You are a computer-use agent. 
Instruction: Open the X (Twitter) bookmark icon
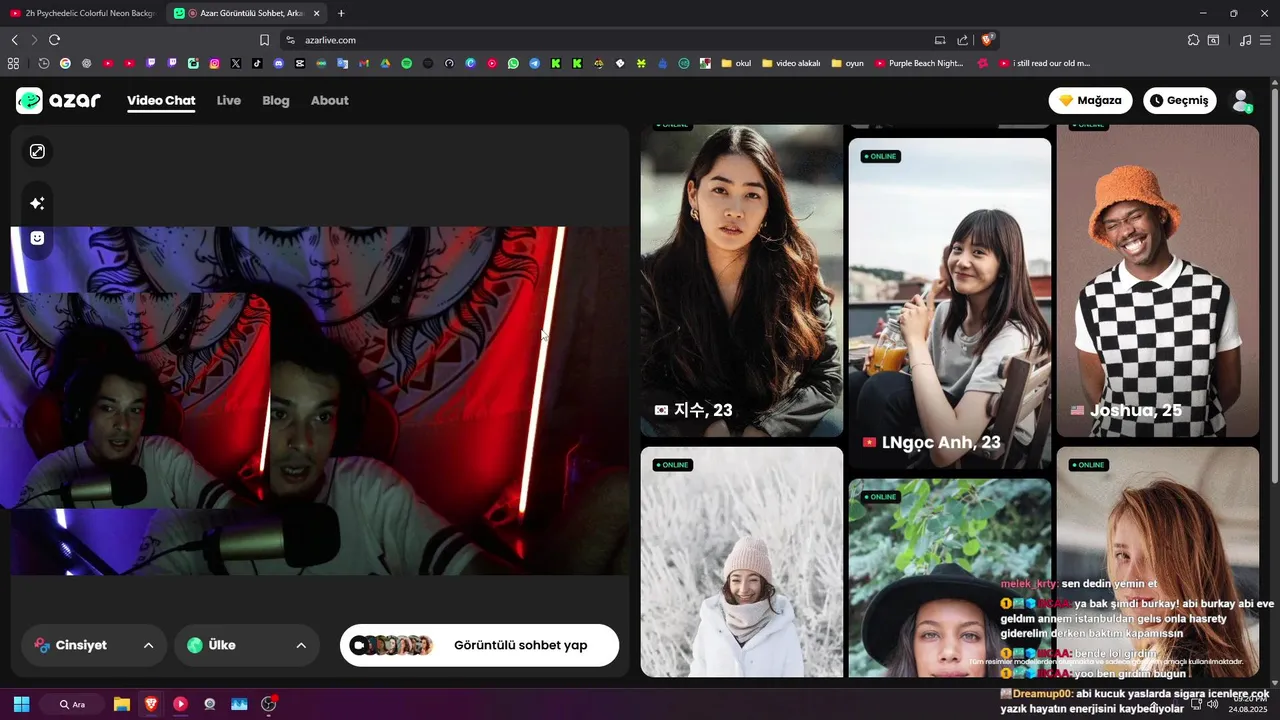[235, 63]
